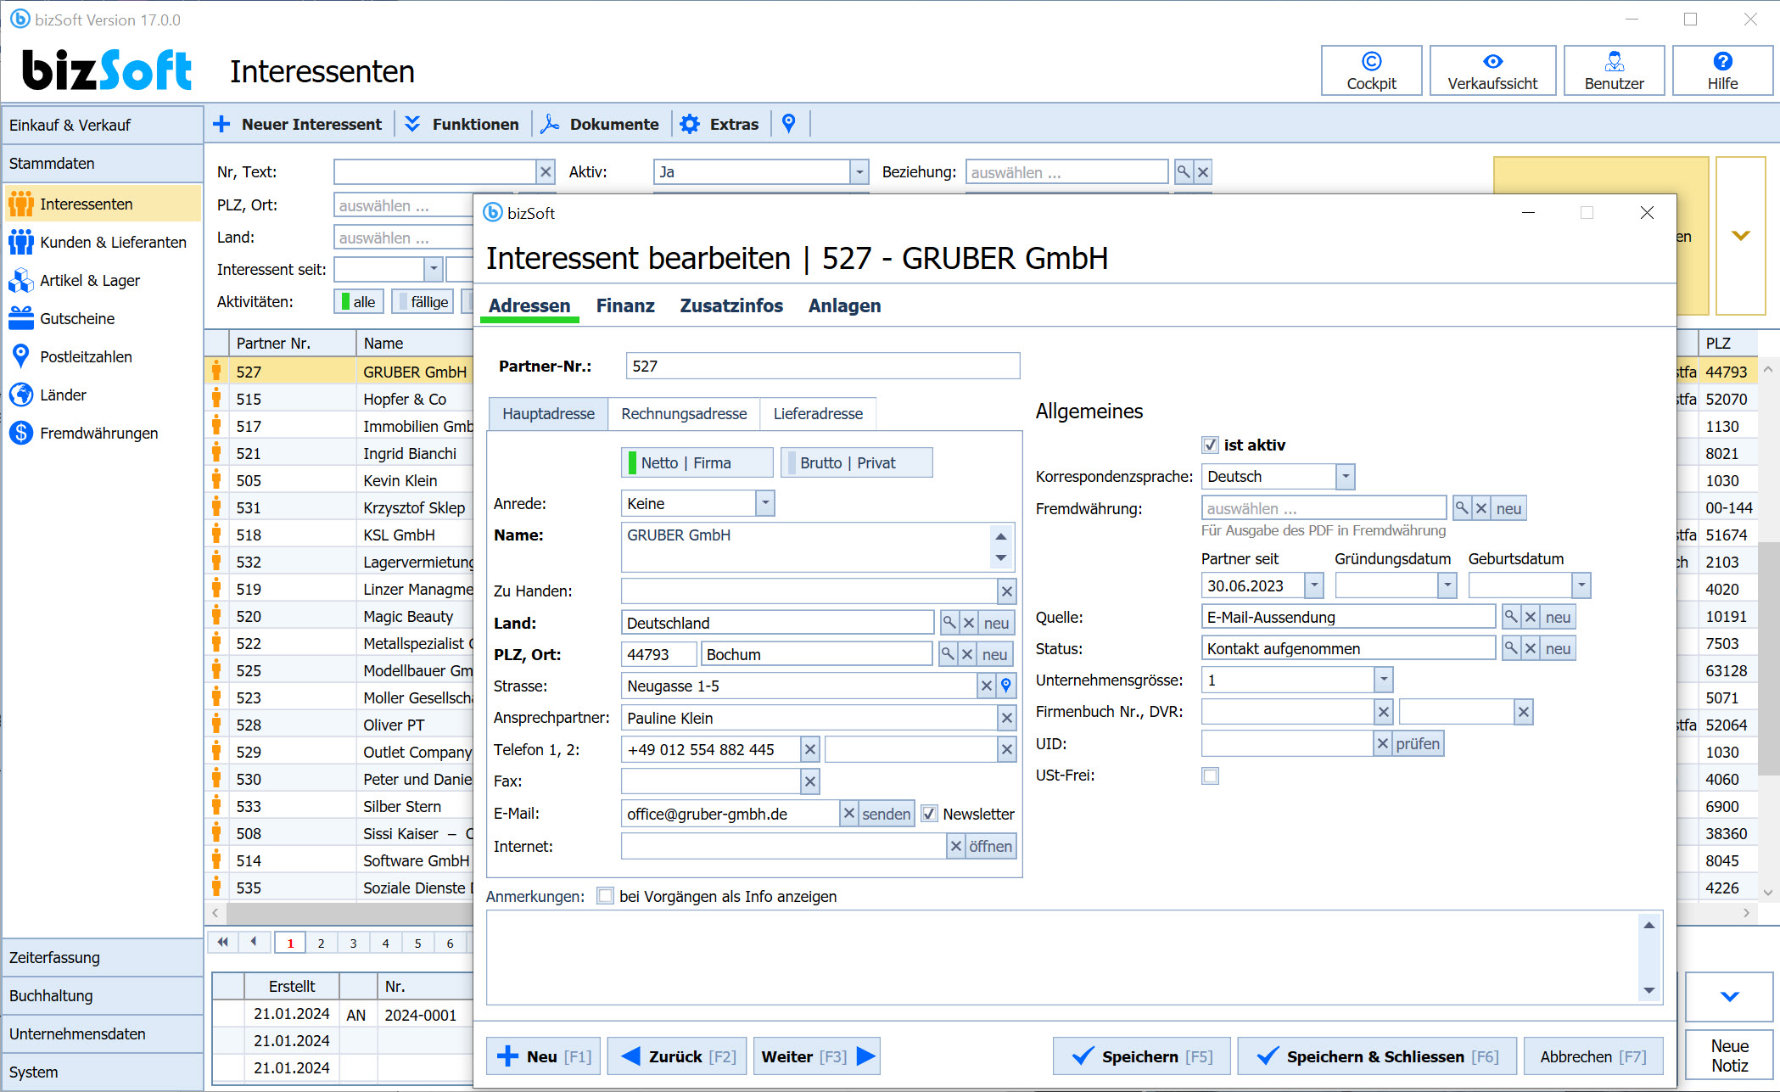
Task: Clear the E-Mail address field
Action: click(849, 814)
